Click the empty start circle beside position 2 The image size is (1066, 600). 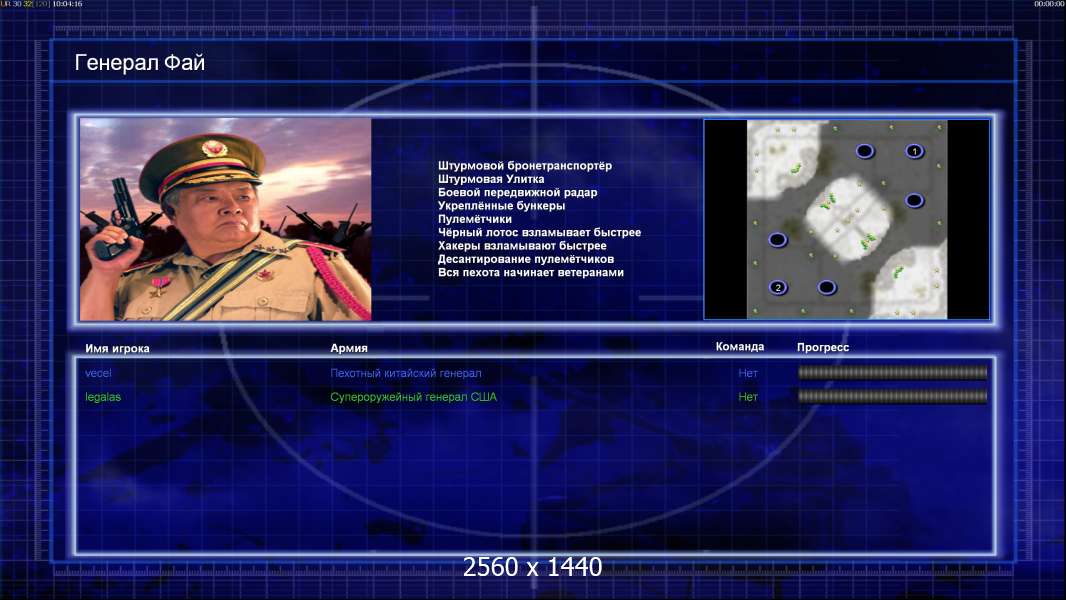(827, 287)
